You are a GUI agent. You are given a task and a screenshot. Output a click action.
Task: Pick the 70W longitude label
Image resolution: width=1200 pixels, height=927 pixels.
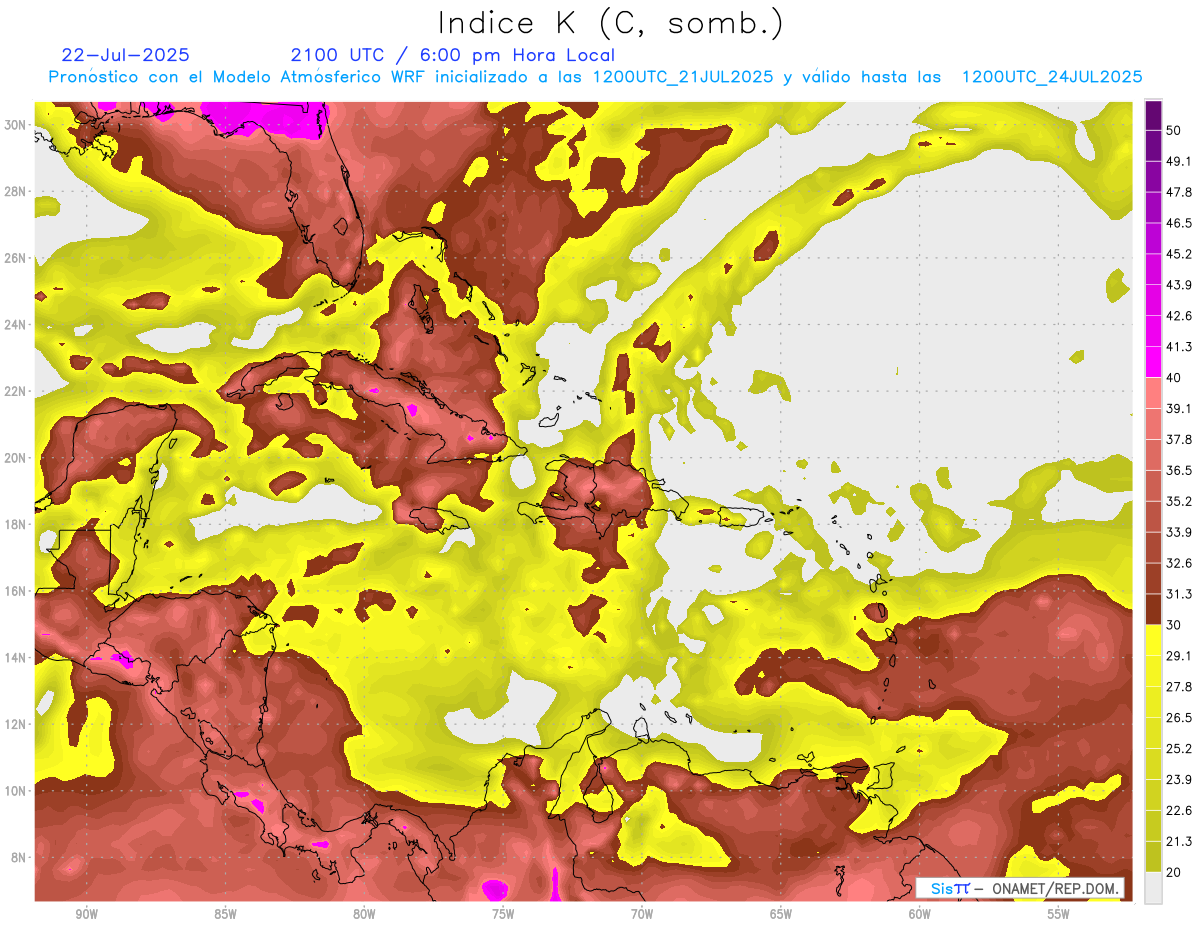pos(642,915)
